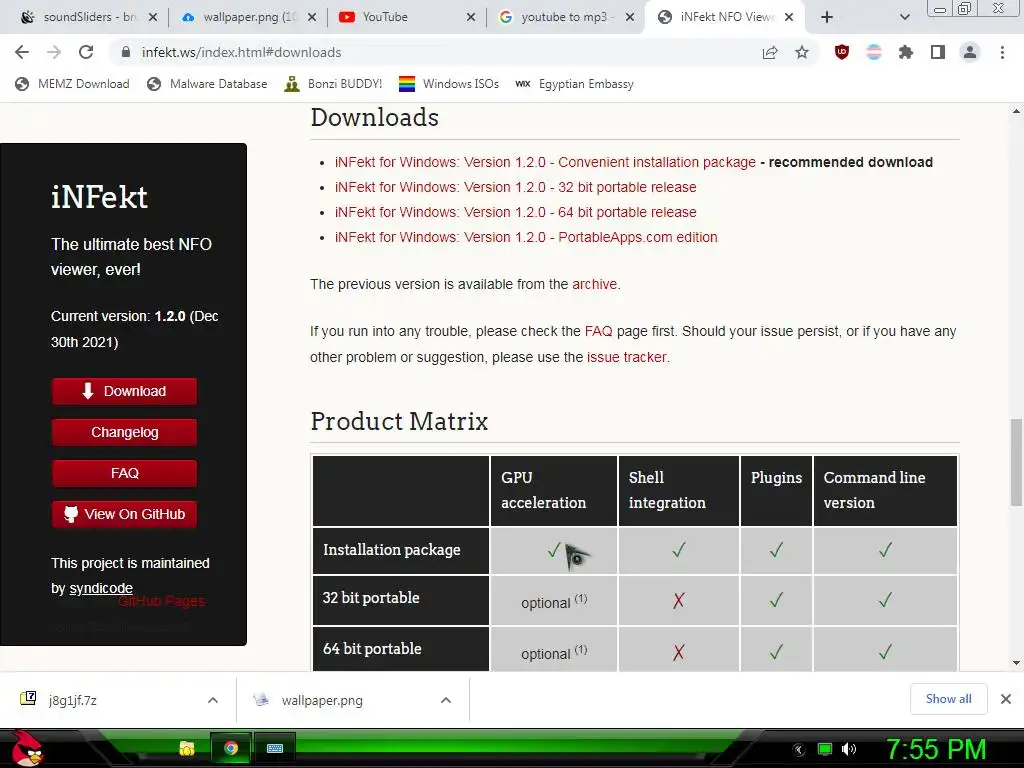The width and height of the screenshot is (1024, 768).
Task: Expand options for wallpaper.png download
Action: [x=446, y=700]
